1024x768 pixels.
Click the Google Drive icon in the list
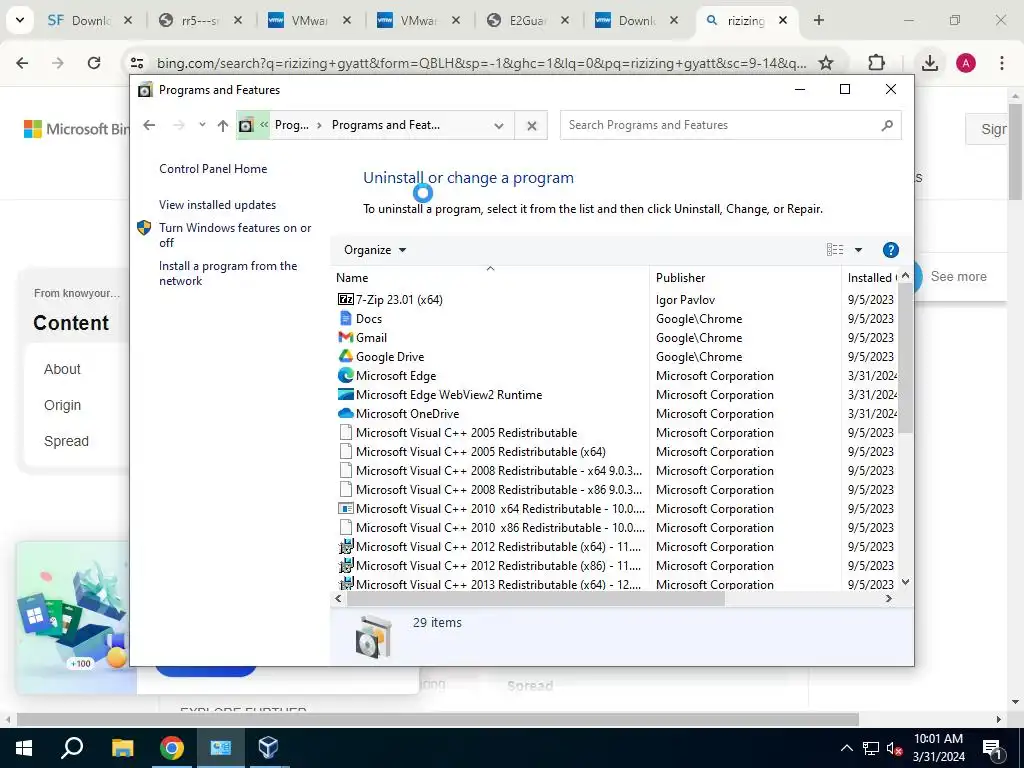tap(345, 357)
